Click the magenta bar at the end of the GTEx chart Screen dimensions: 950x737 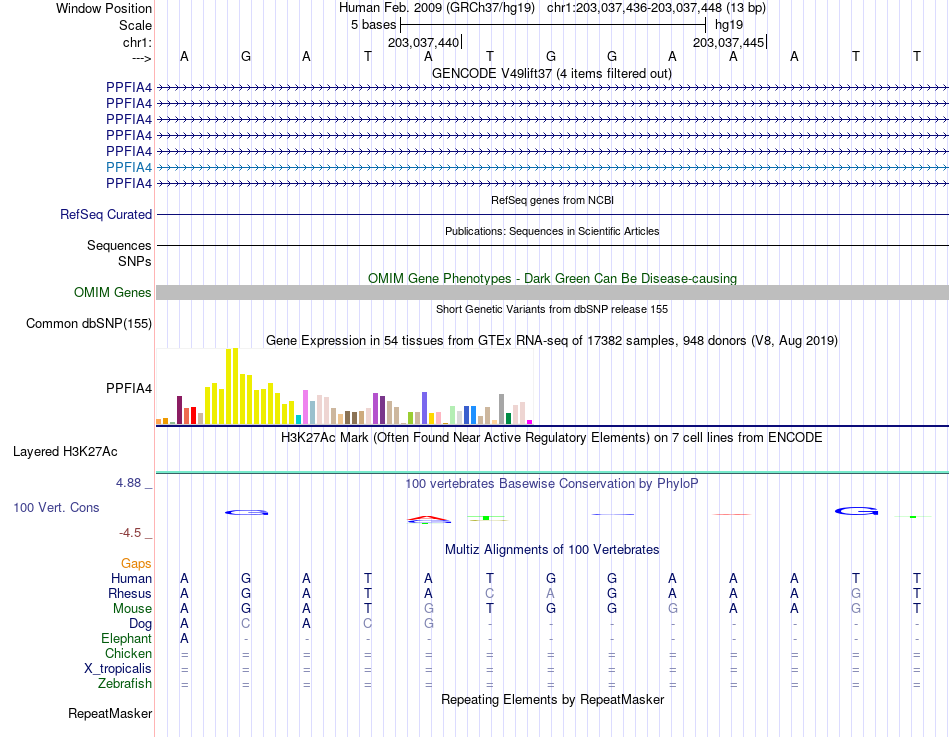[530, 422]
